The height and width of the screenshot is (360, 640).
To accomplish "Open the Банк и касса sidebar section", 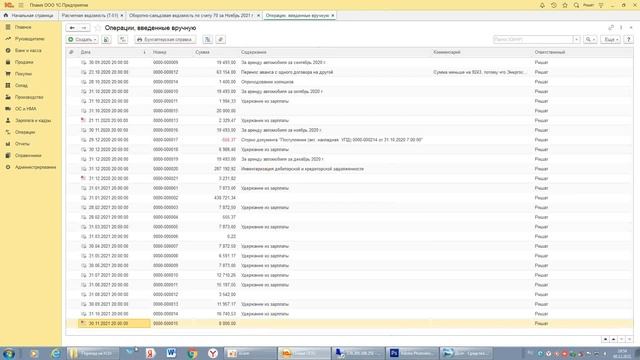I will tap(28, 51).
